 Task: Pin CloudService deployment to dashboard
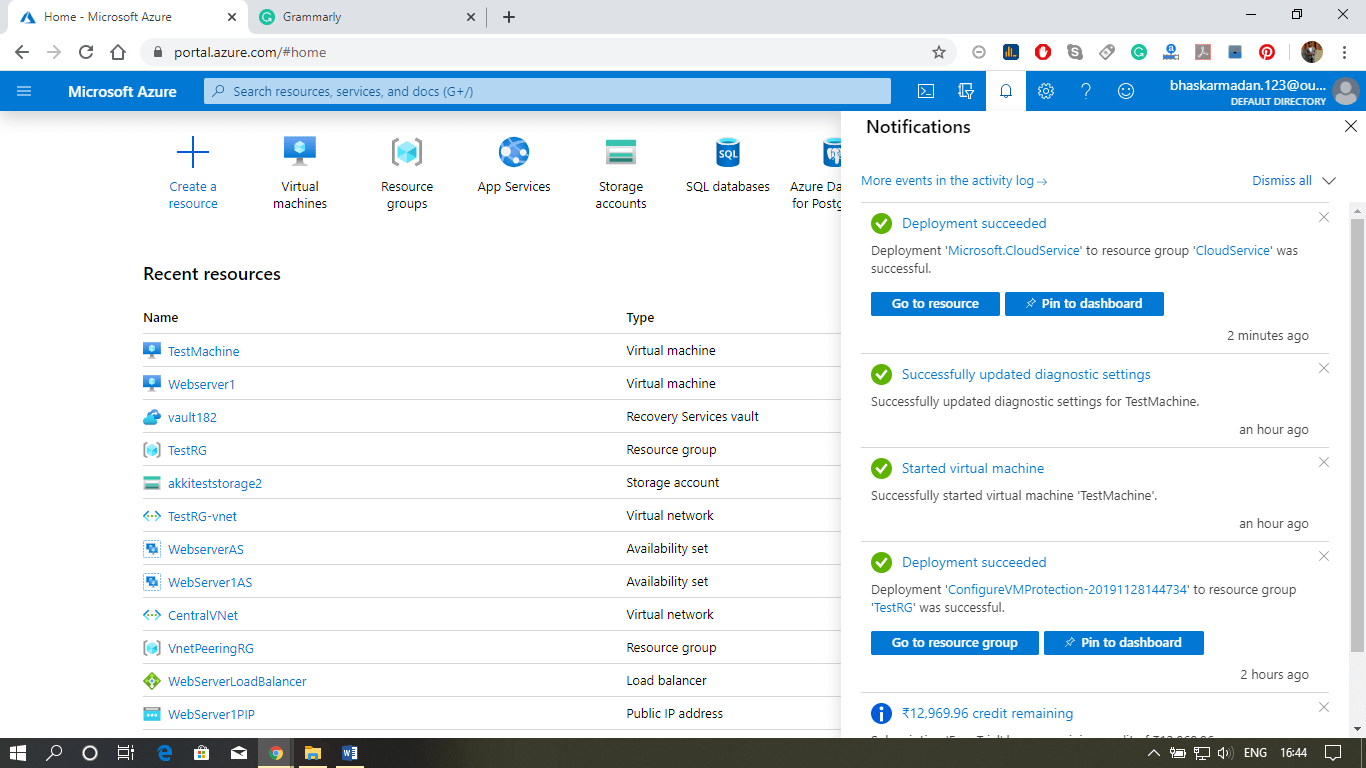pos(1084,303)
